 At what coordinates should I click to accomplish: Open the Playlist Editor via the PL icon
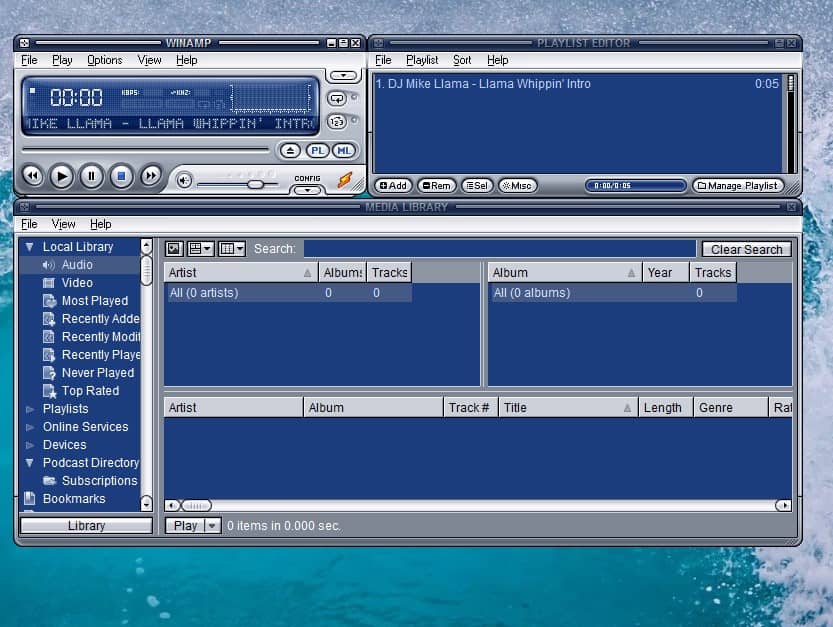(319, 150)
